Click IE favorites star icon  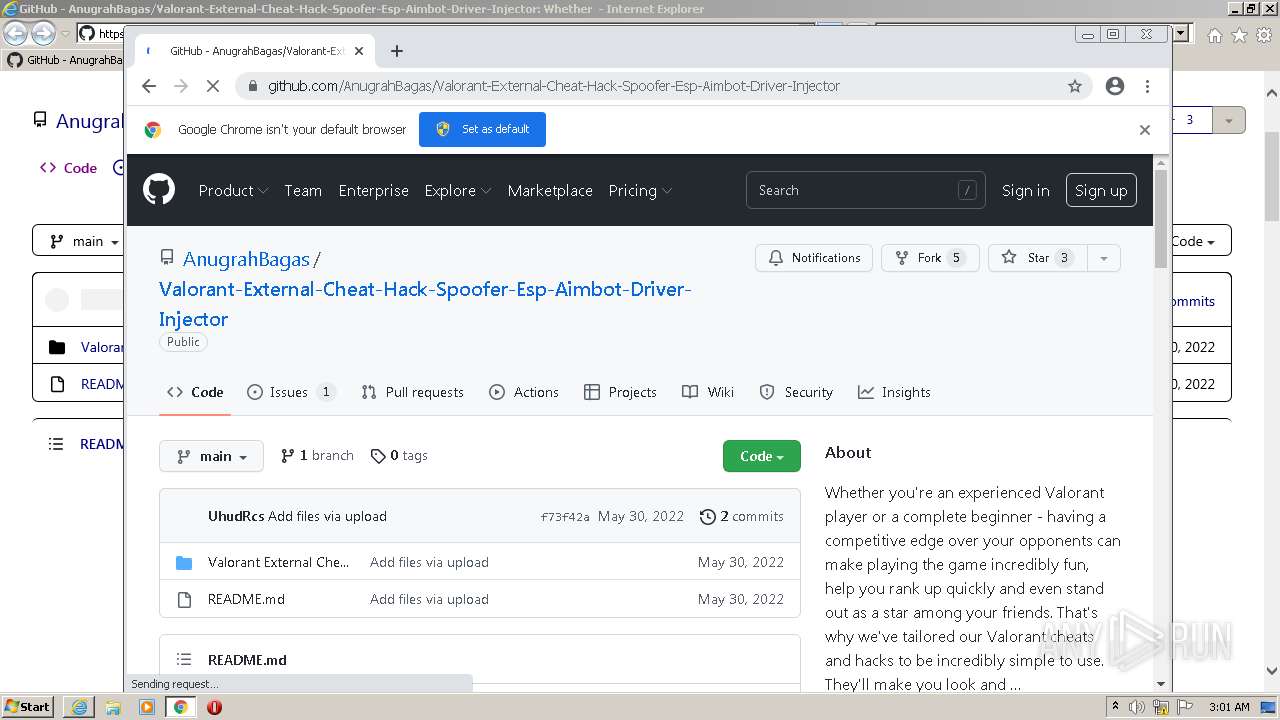coord(1239,34)
